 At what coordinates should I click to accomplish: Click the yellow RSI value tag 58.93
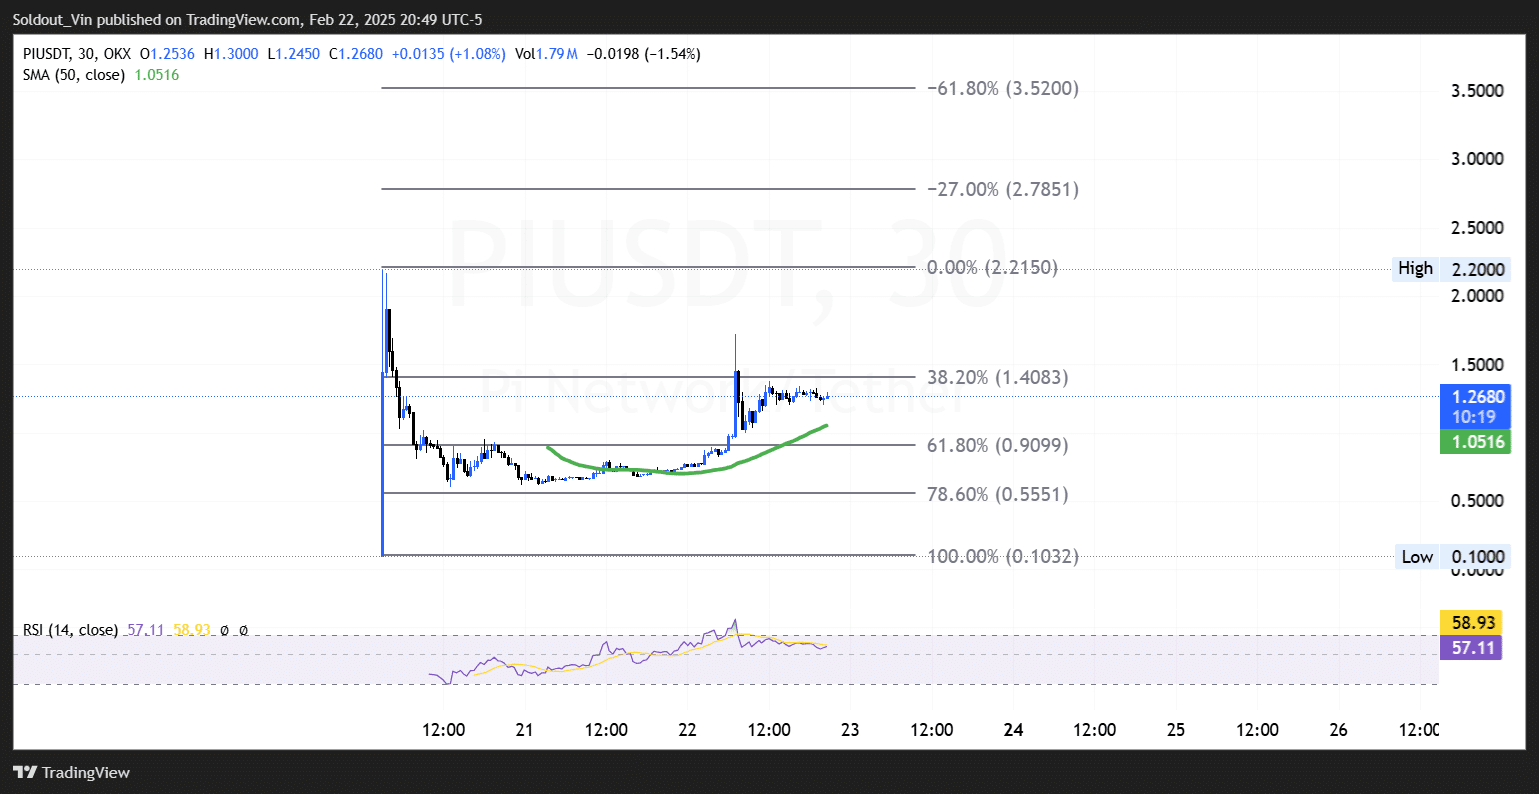(x=1470, y=623)
